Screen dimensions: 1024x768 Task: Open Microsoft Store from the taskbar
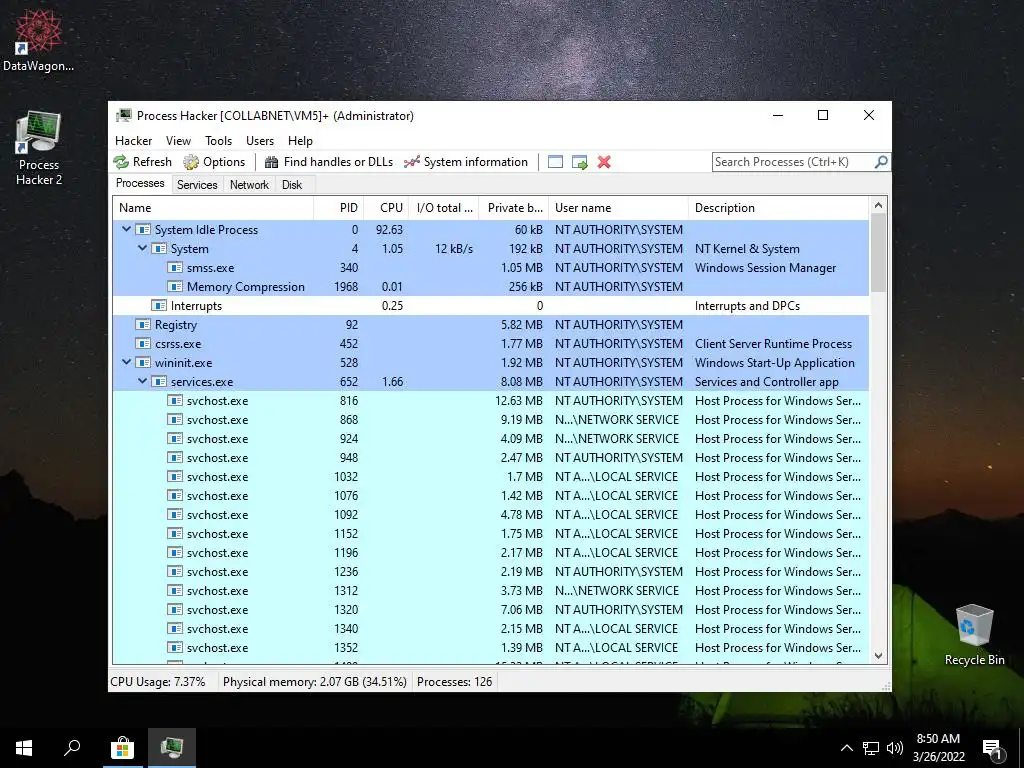[x=122, y=748]
